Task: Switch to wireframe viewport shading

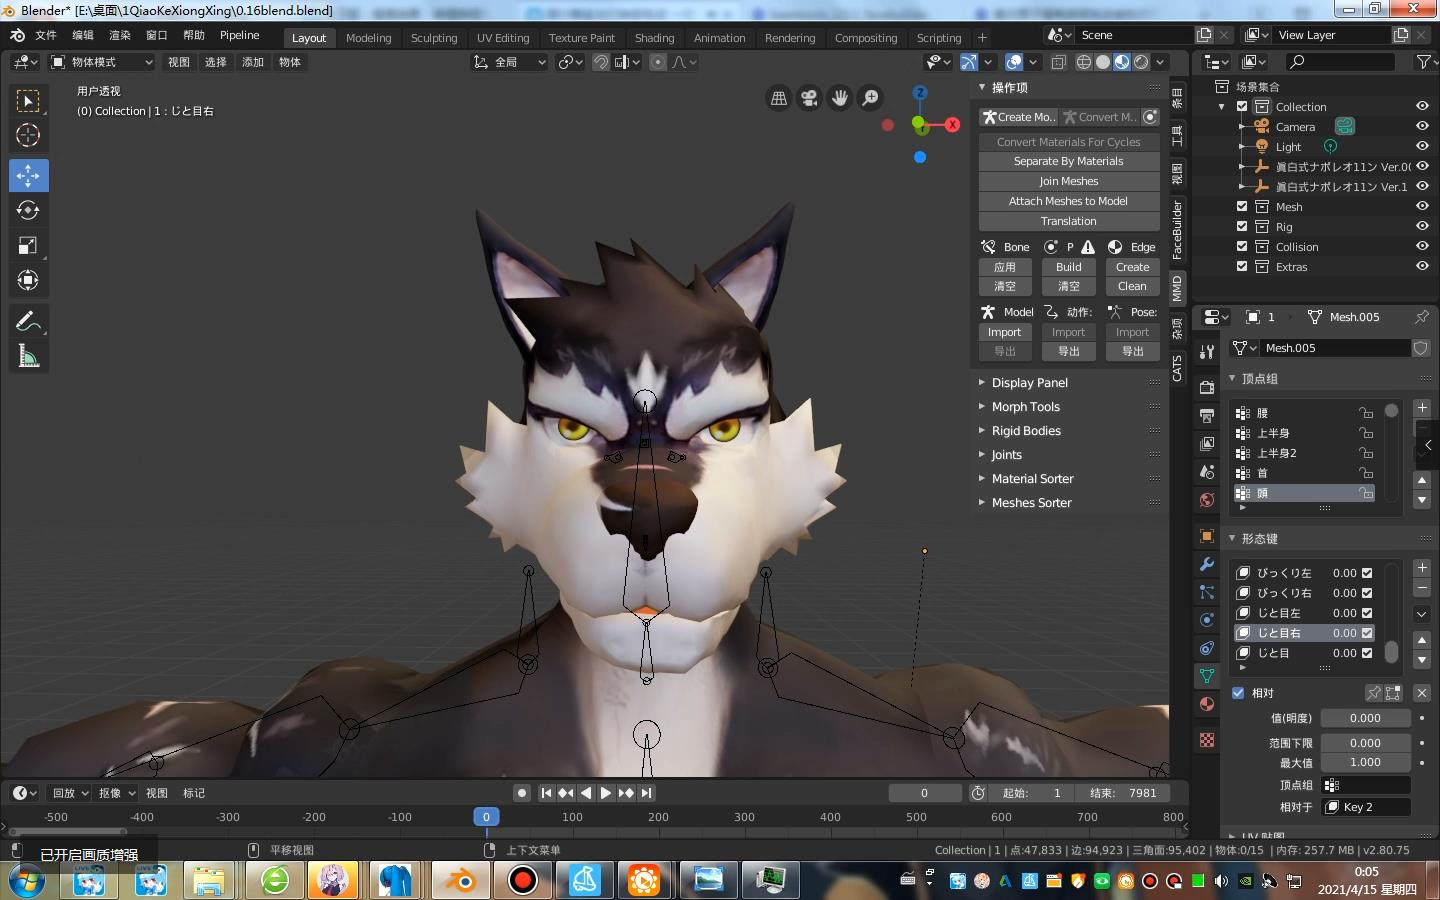Action: [1084, 62]
